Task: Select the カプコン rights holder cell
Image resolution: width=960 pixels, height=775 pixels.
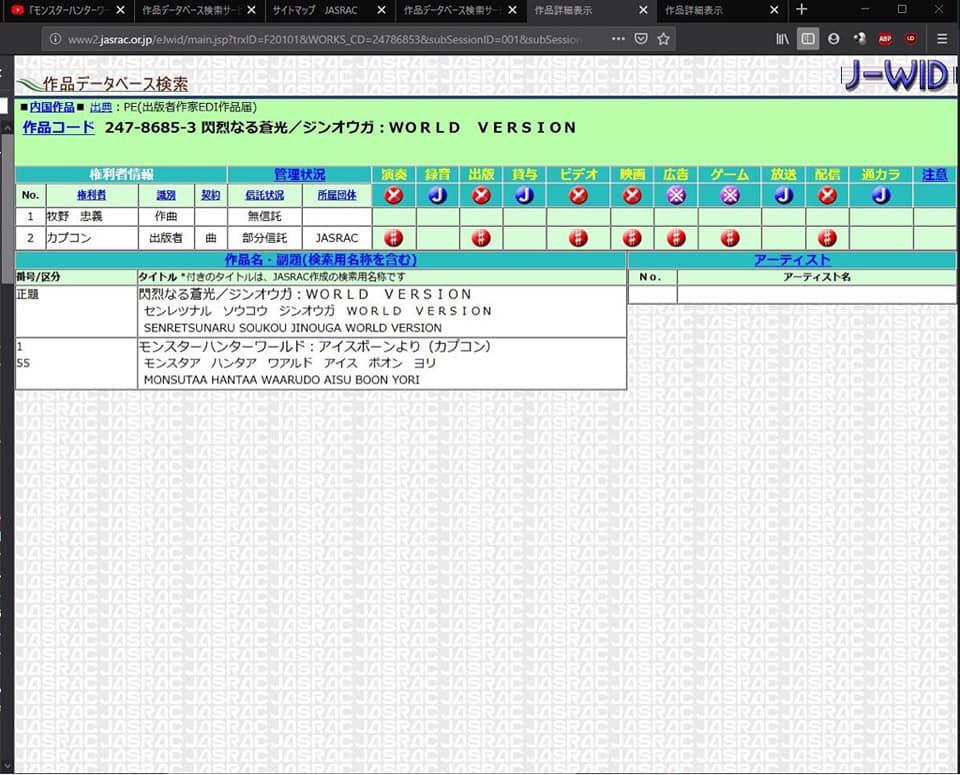Action: coord(92,238)
